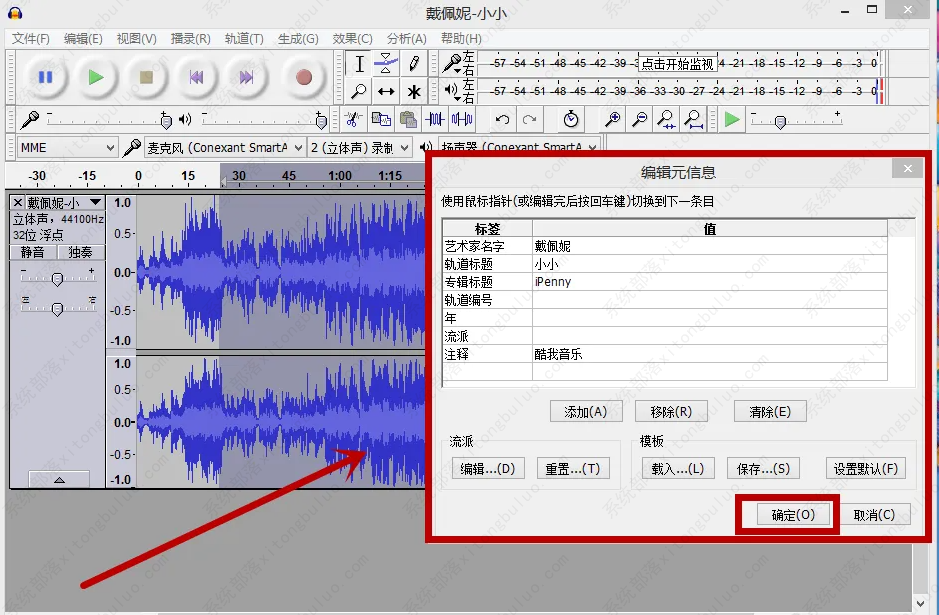Adjust the track gain slider

click(x=57, y=278)
